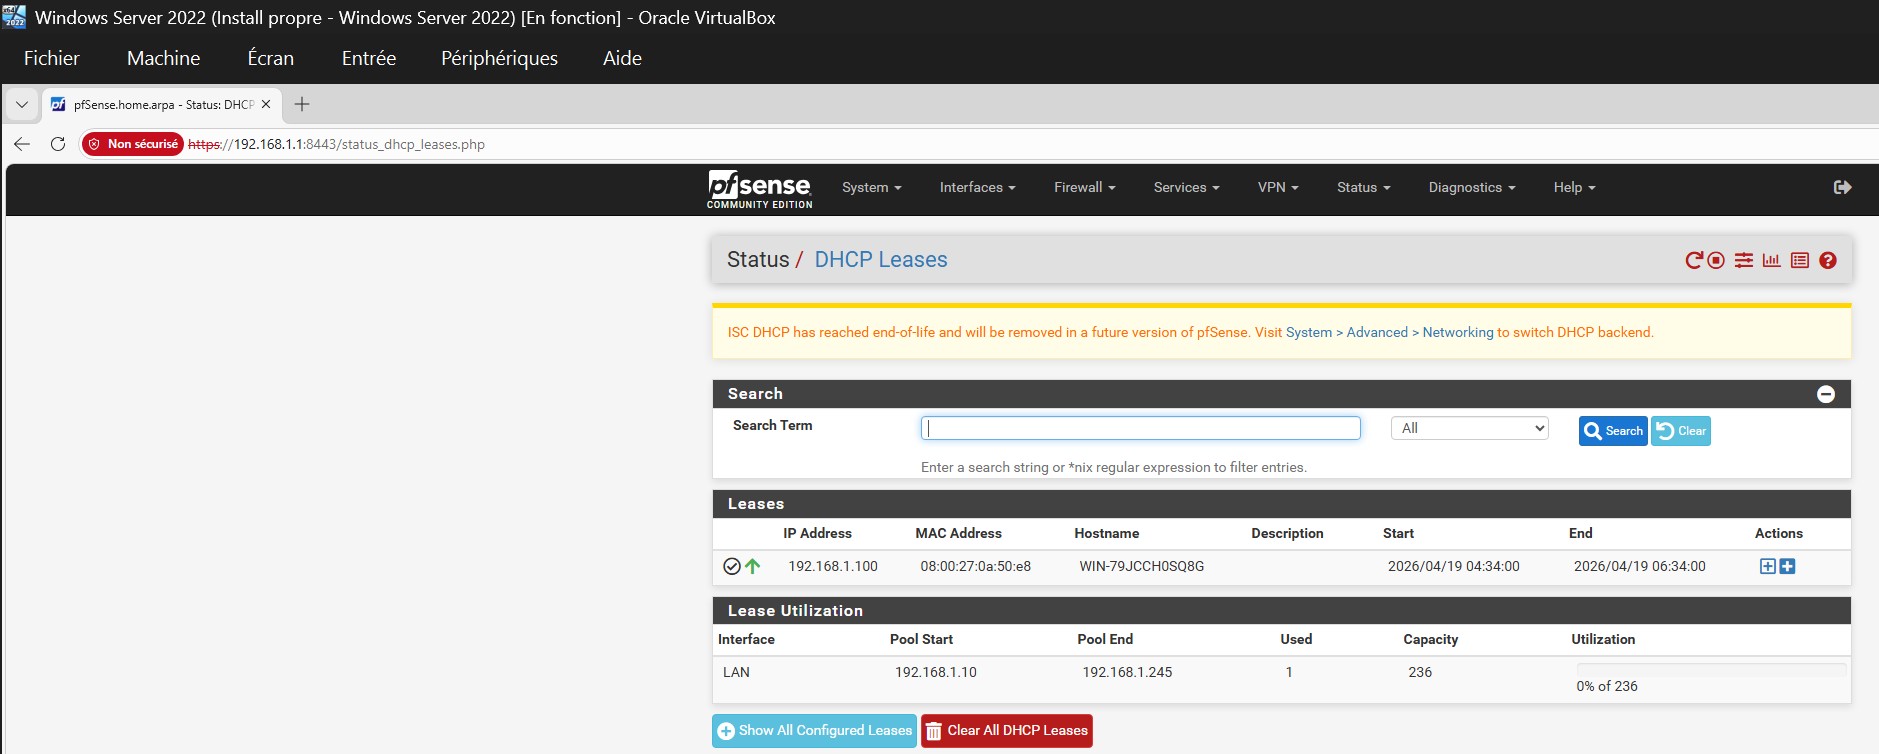Sort leases by End column header
The height and width of the screenshot is (754, 1879).
(x=1580, y=534)
